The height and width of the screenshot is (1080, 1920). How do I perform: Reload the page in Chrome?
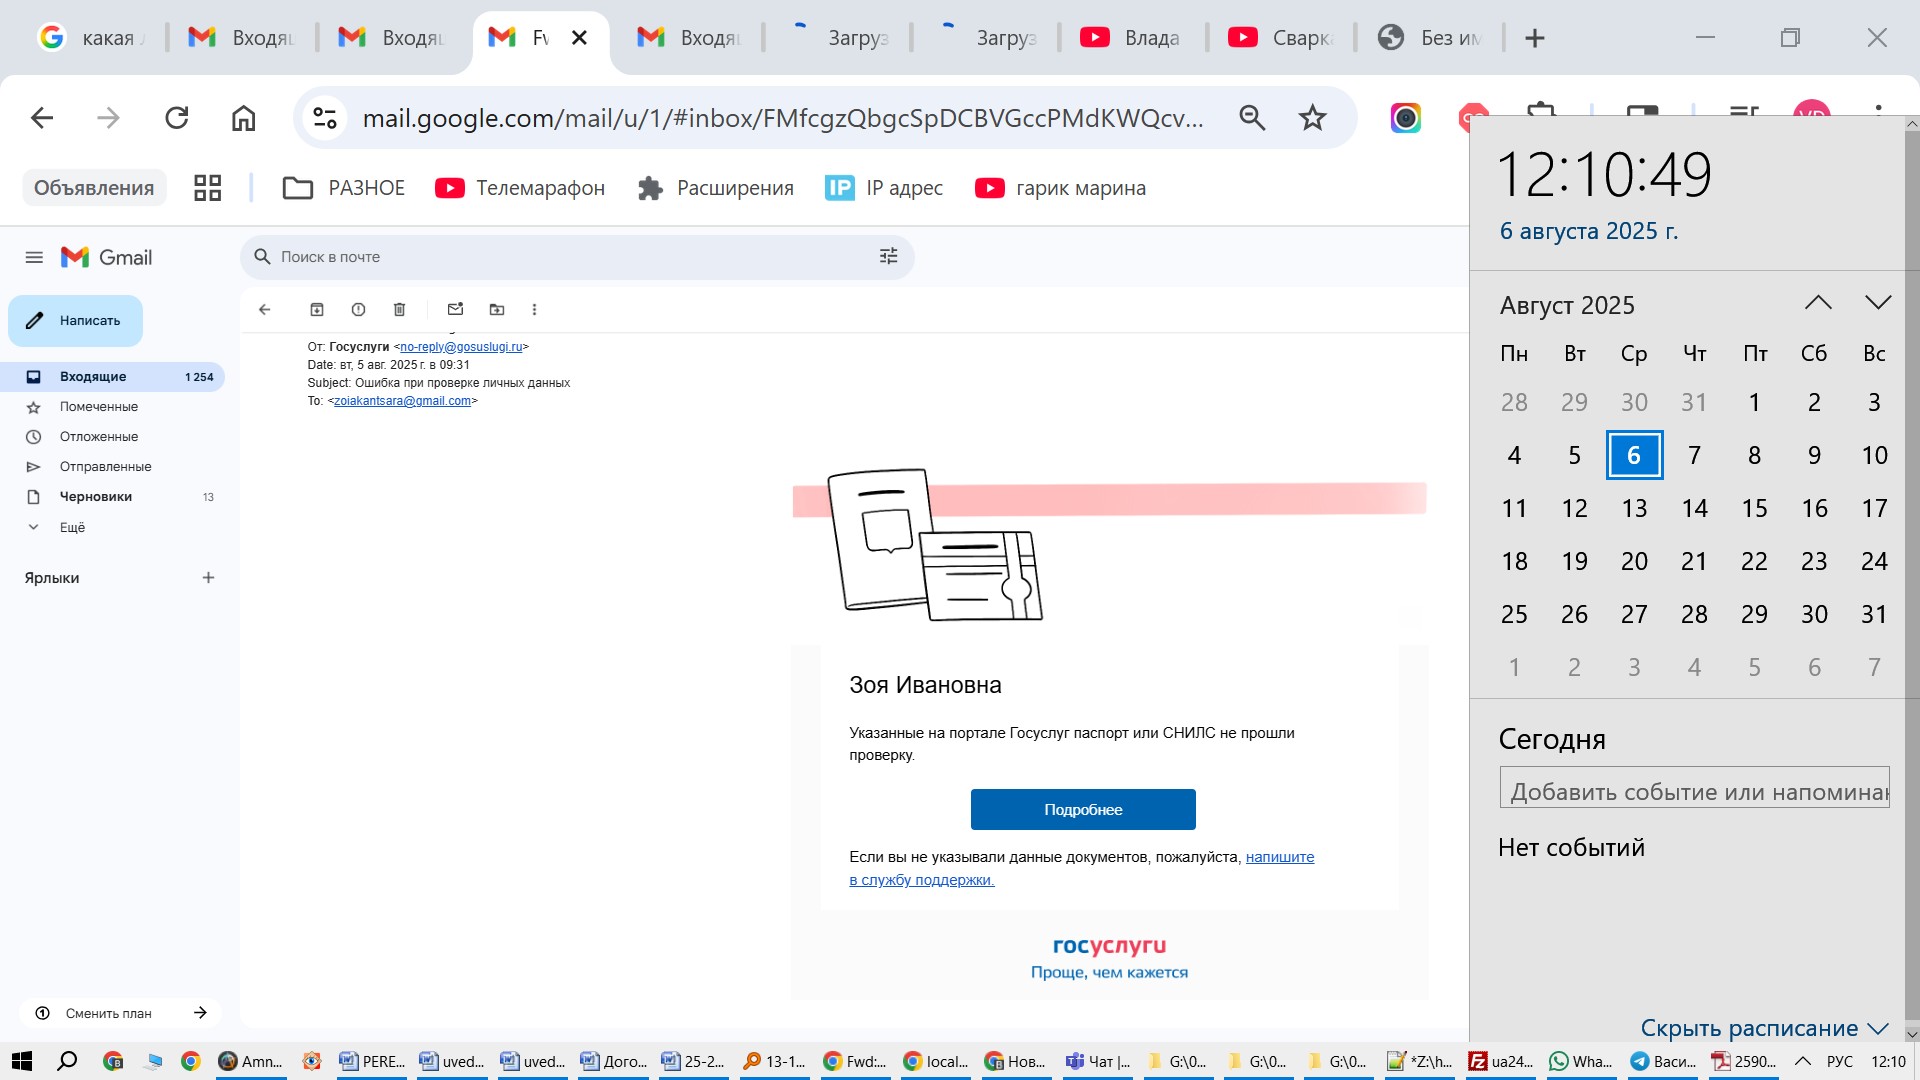point(177,118)
